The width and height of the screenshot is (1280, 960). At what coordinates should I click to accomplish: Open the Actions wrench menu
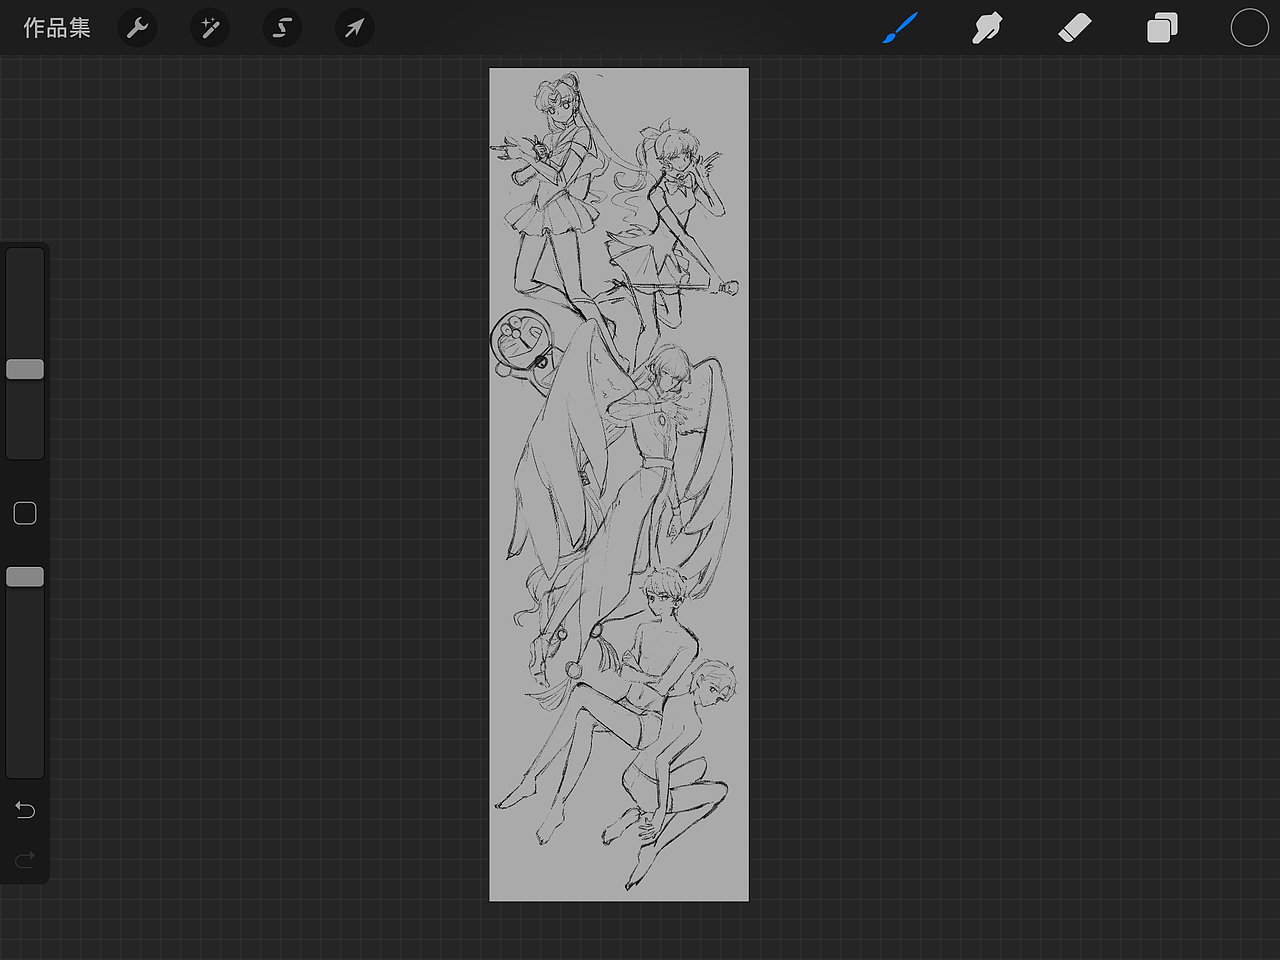pyautogui.click(x=137, y=28)
